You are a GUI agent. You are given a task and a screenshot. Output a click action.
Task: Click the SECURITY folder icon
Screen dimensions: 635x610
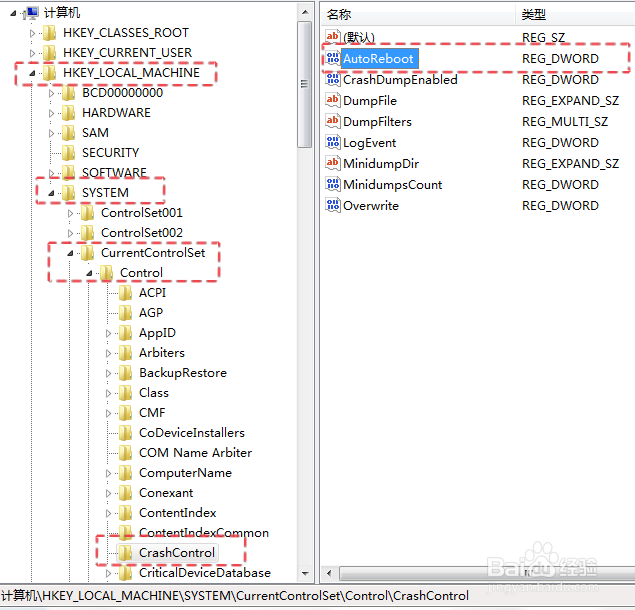pos(68,153)
